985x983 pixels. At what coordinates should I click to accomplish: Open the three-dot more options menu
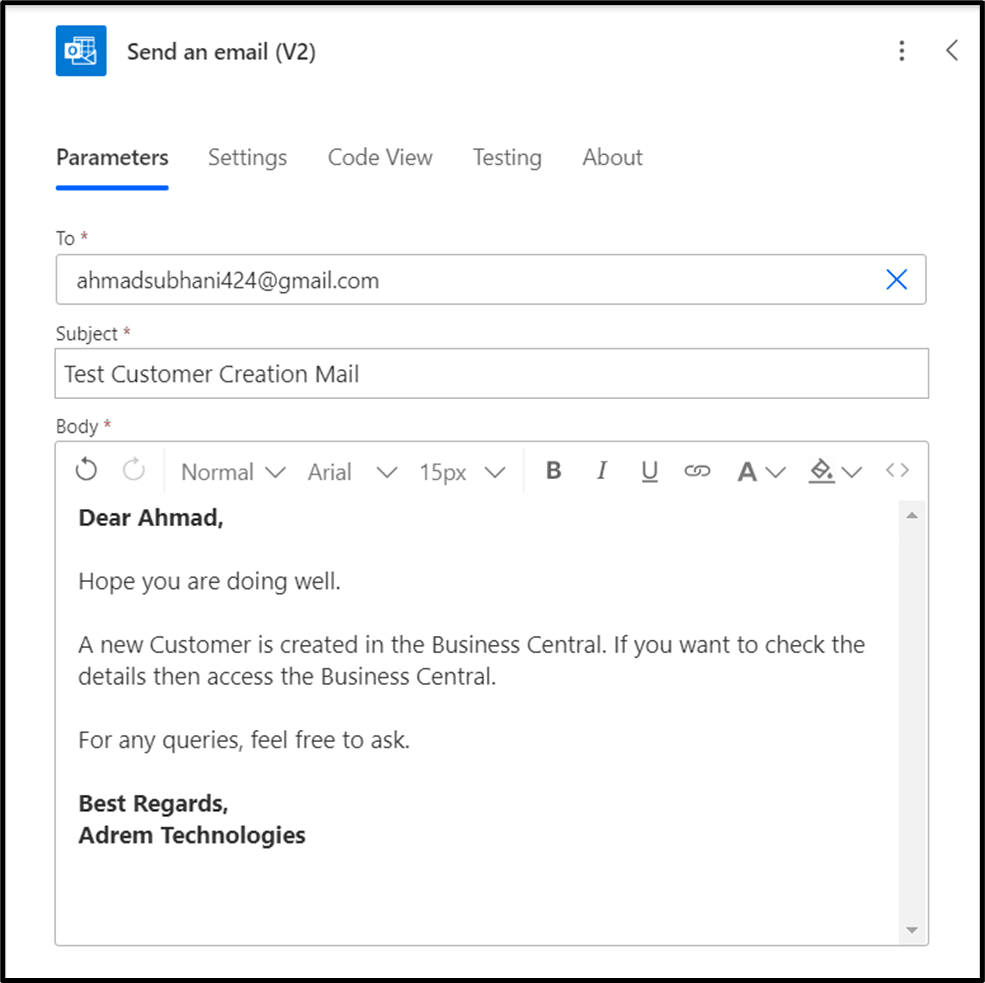tap(902, 51)
